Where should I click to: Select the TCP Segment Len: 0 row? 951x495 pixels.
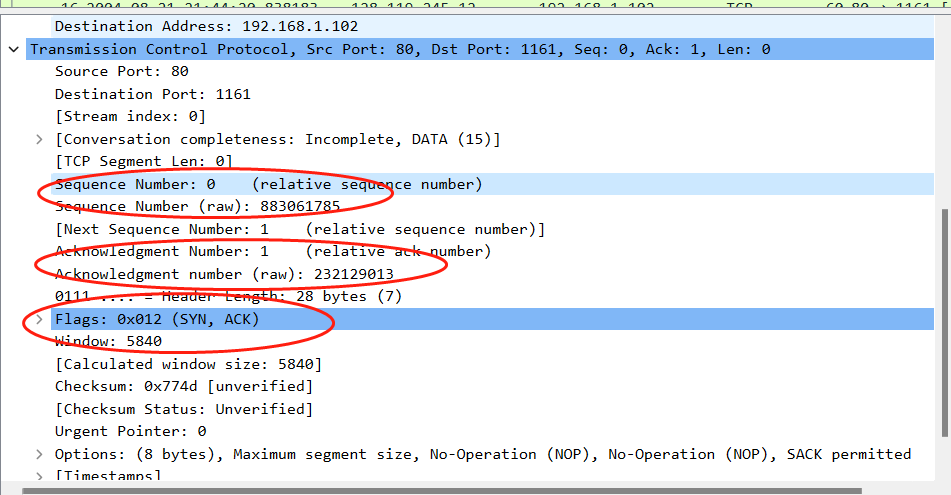(x=143, y=161)
